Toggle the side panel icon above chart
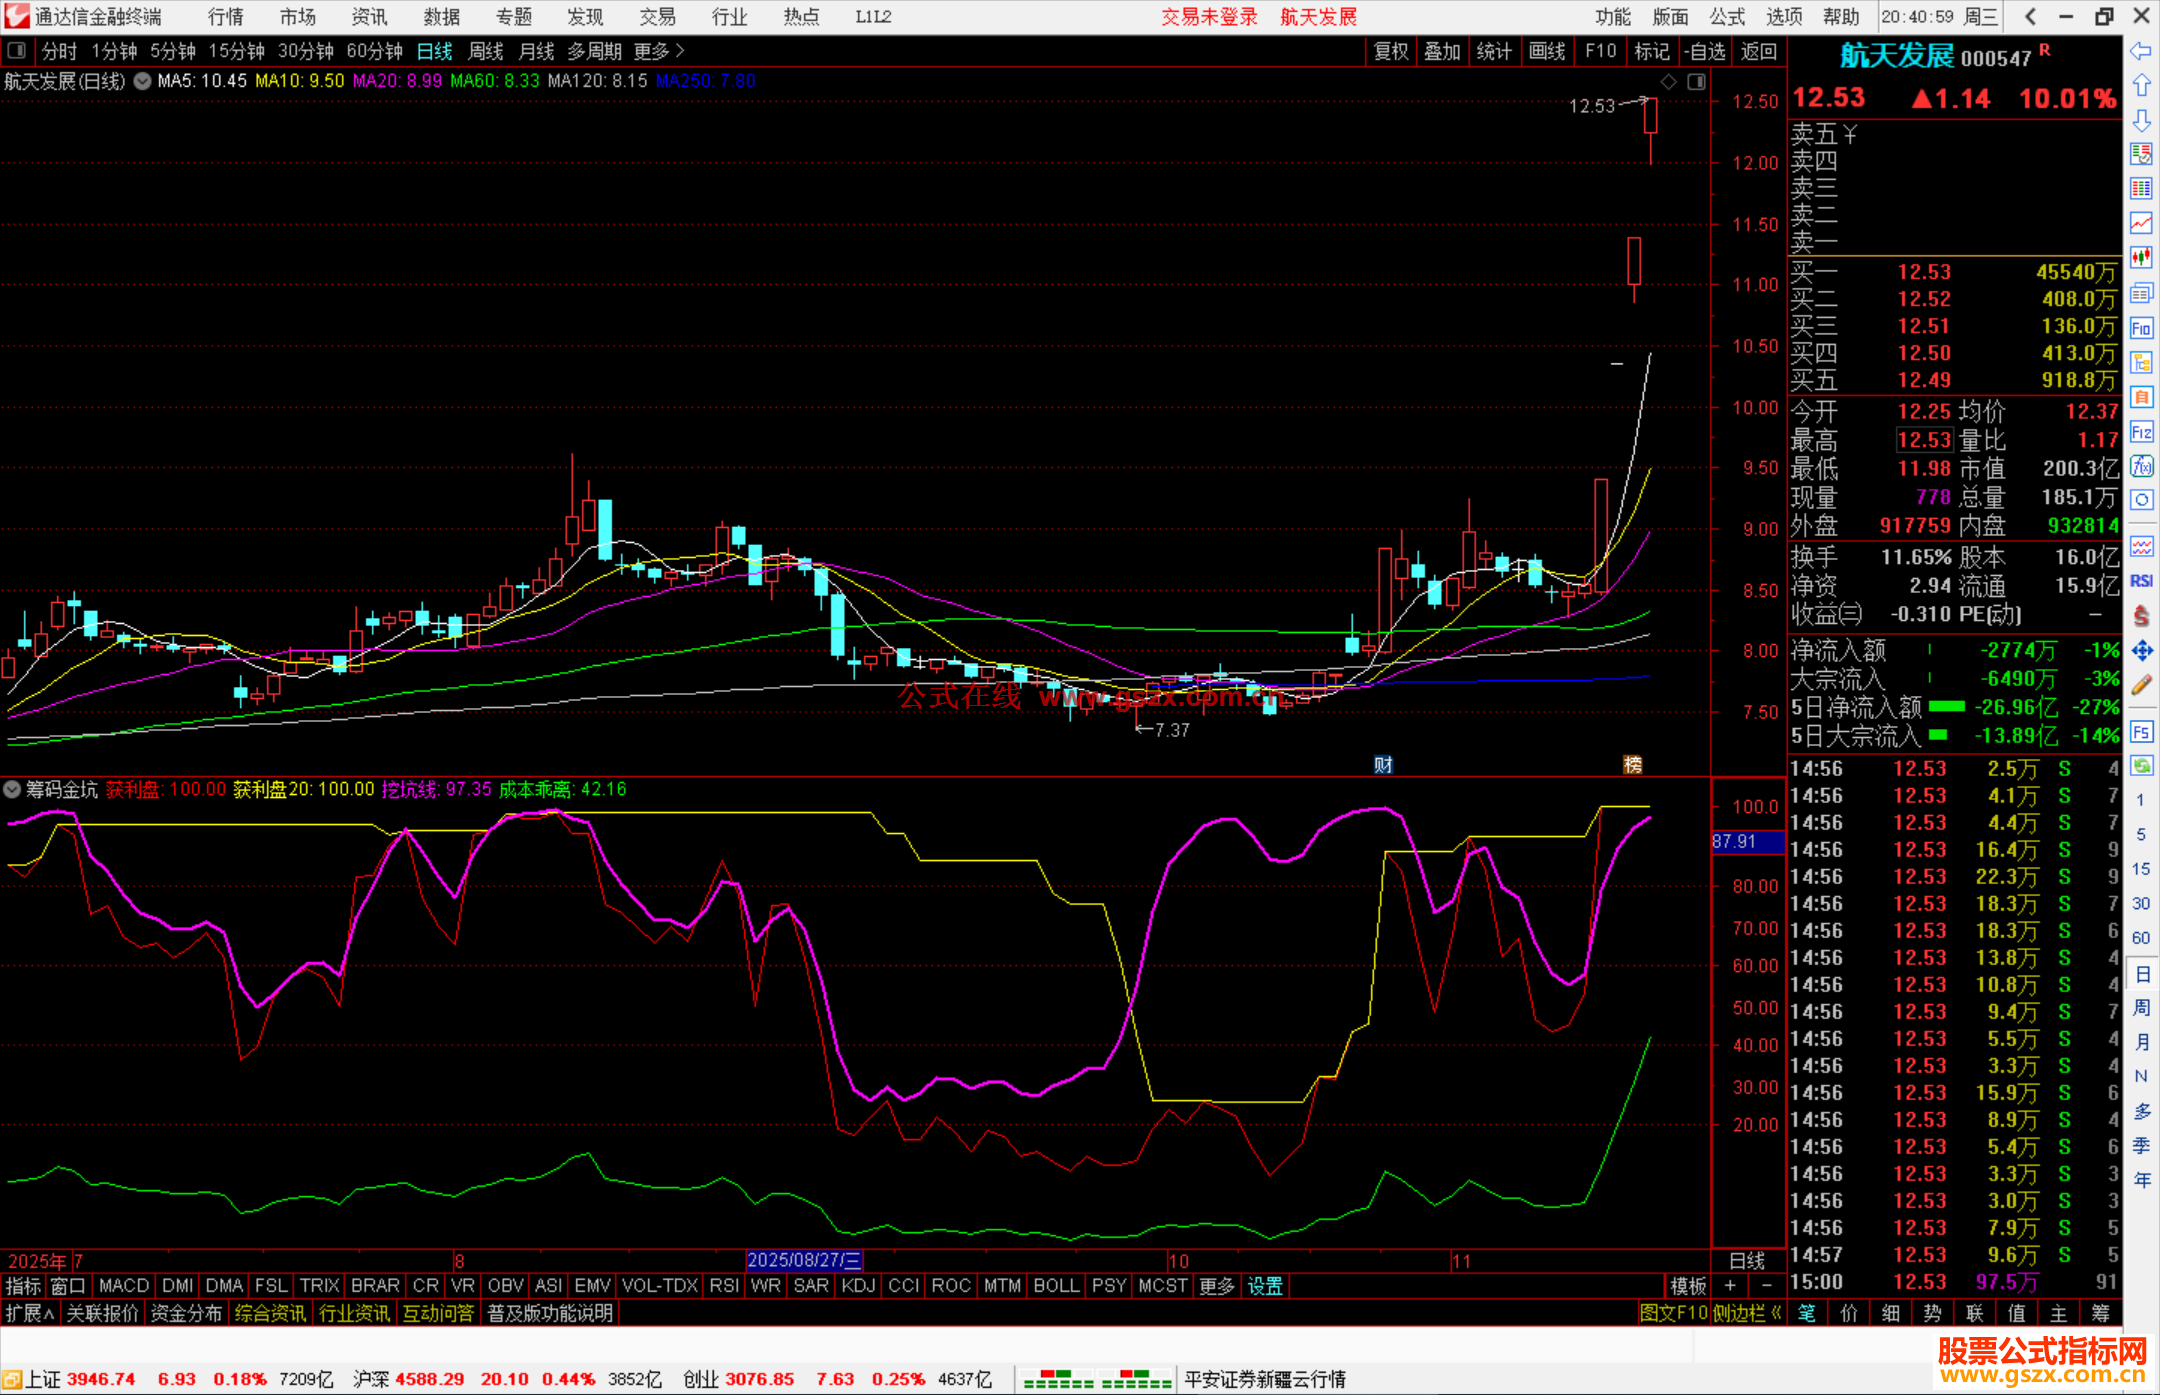Image resolution: width=2160 pixels, height=1395 pixels. point(1697,82)
